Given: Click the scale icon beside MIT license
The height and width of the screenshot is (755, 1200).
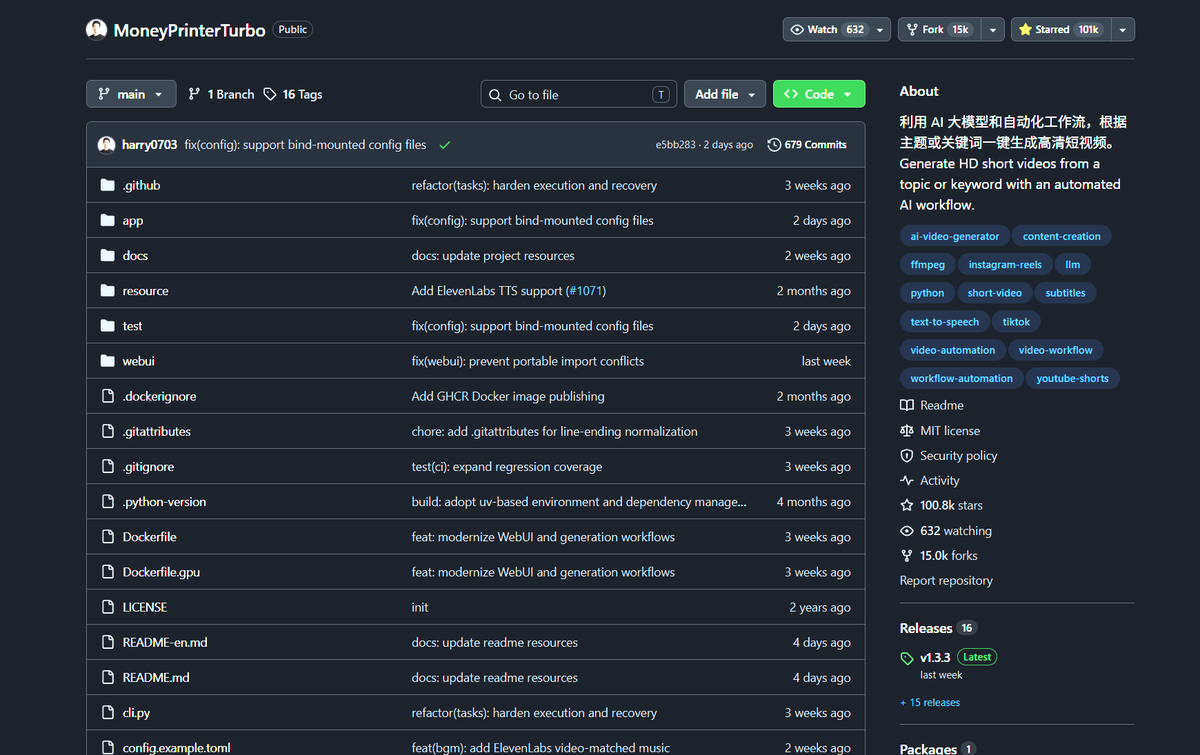Looking at the screenshot, I should [x=907, y=431].
